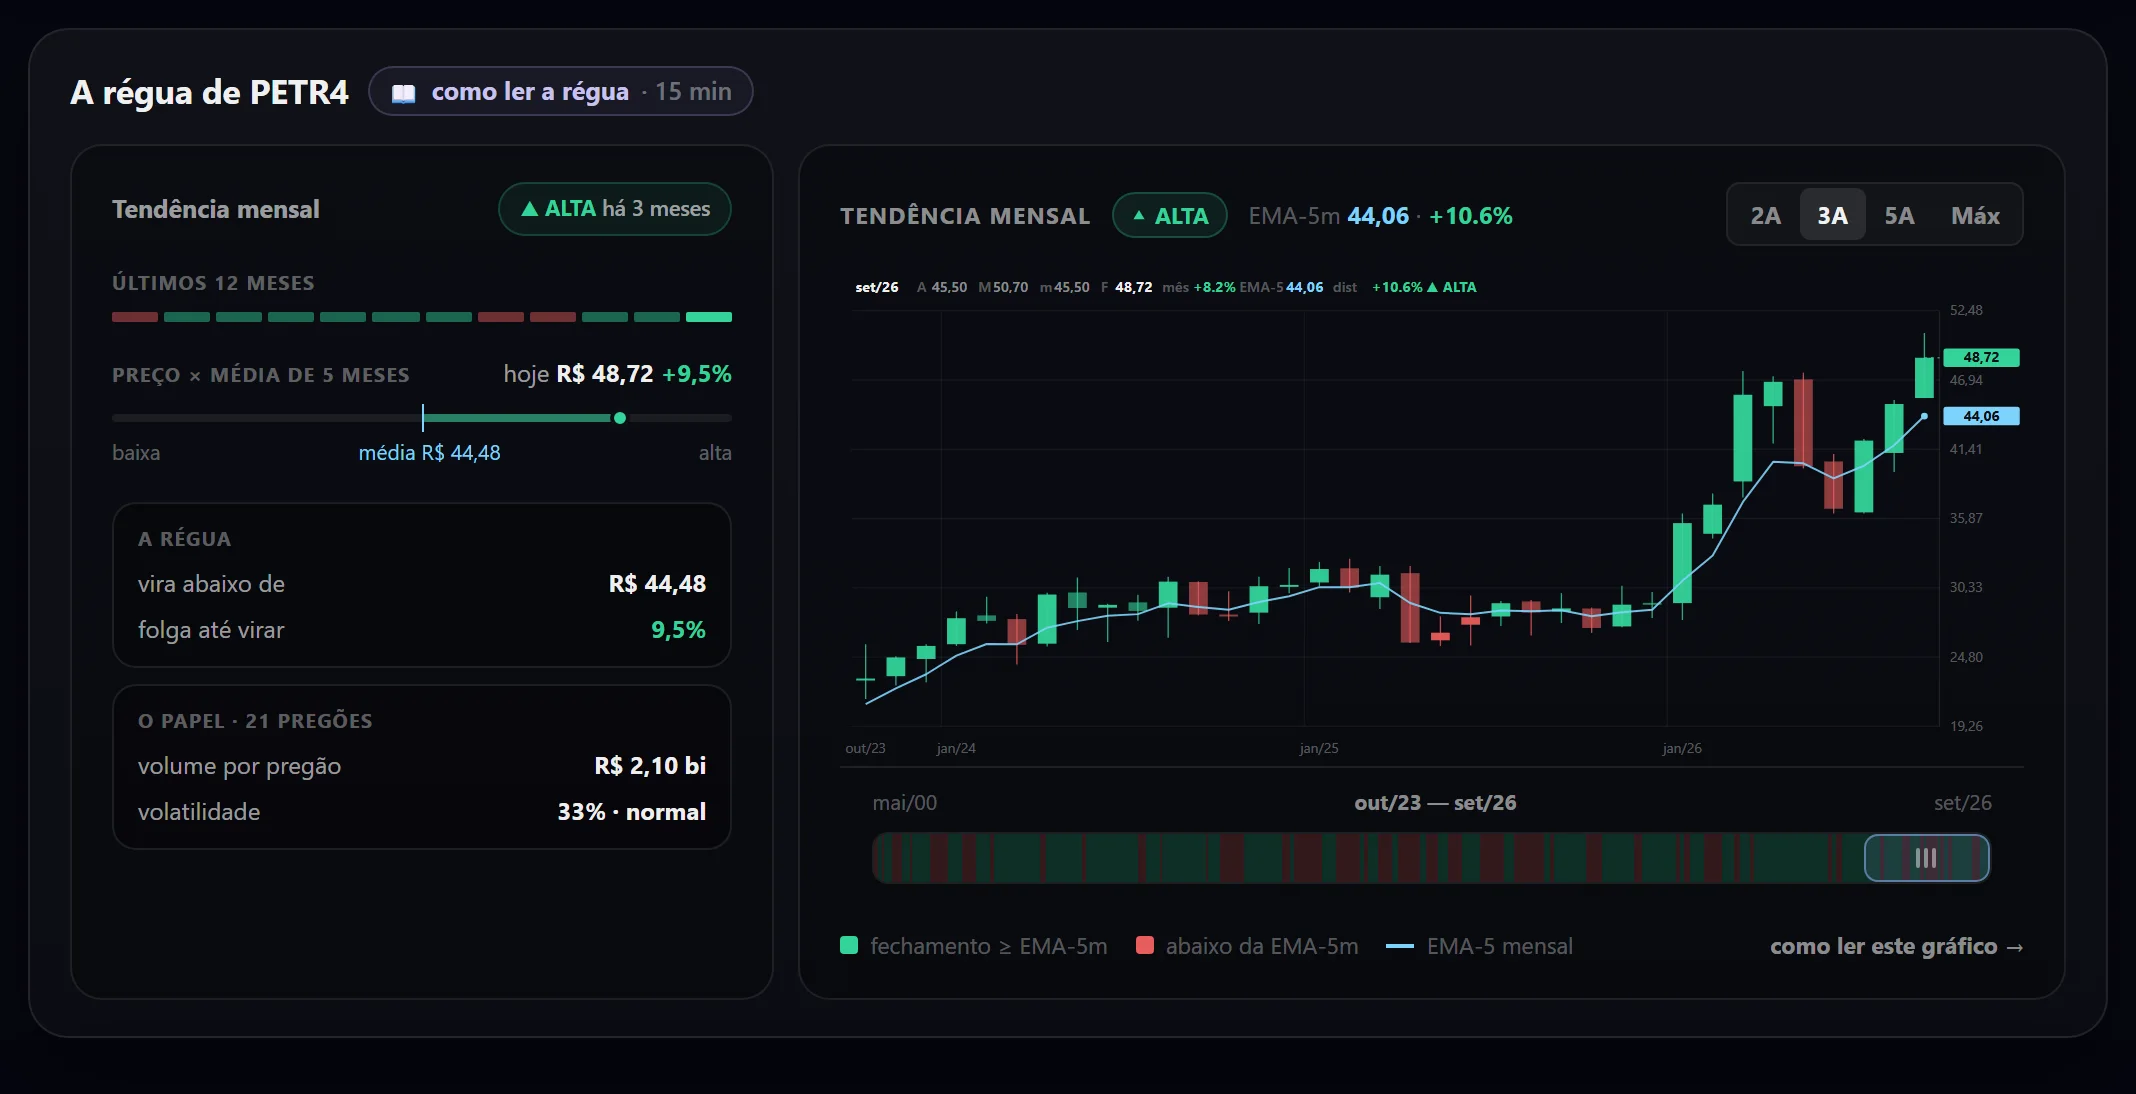Click the first red month bar in Últimos 12 meses
2136x1094 pixels.
click(135, 317)
